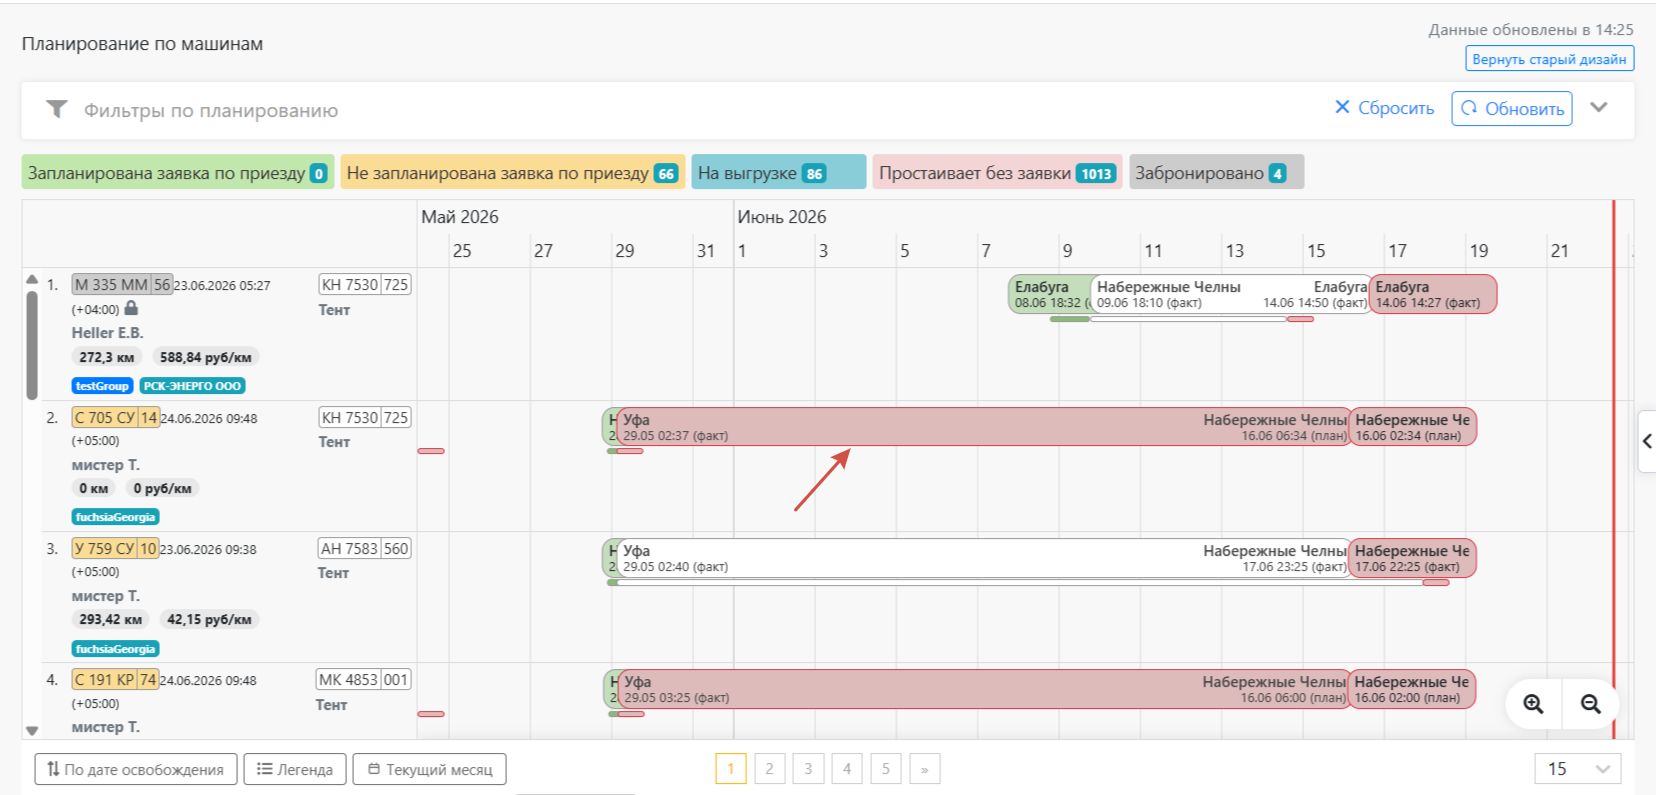Image resolution: width=1656 pixels, height=795 pixels.
Task: Click the lock icon beside M 335 MM
Action: point(131,308)
